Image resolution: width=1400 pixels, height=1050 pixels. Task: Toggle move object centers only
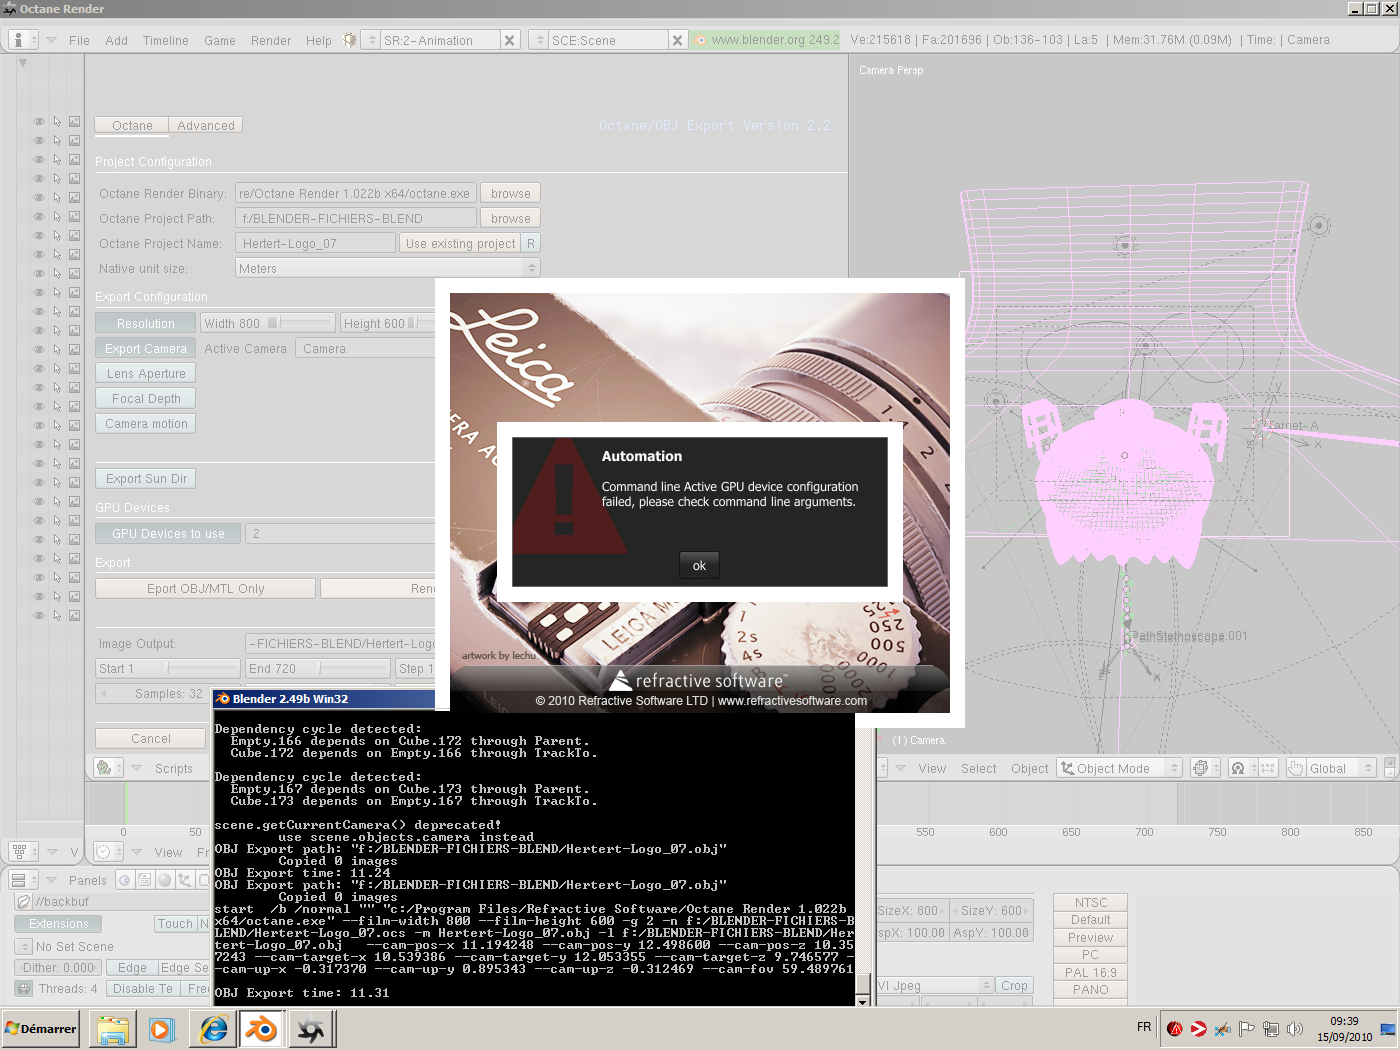click(x=1267, y=768)
